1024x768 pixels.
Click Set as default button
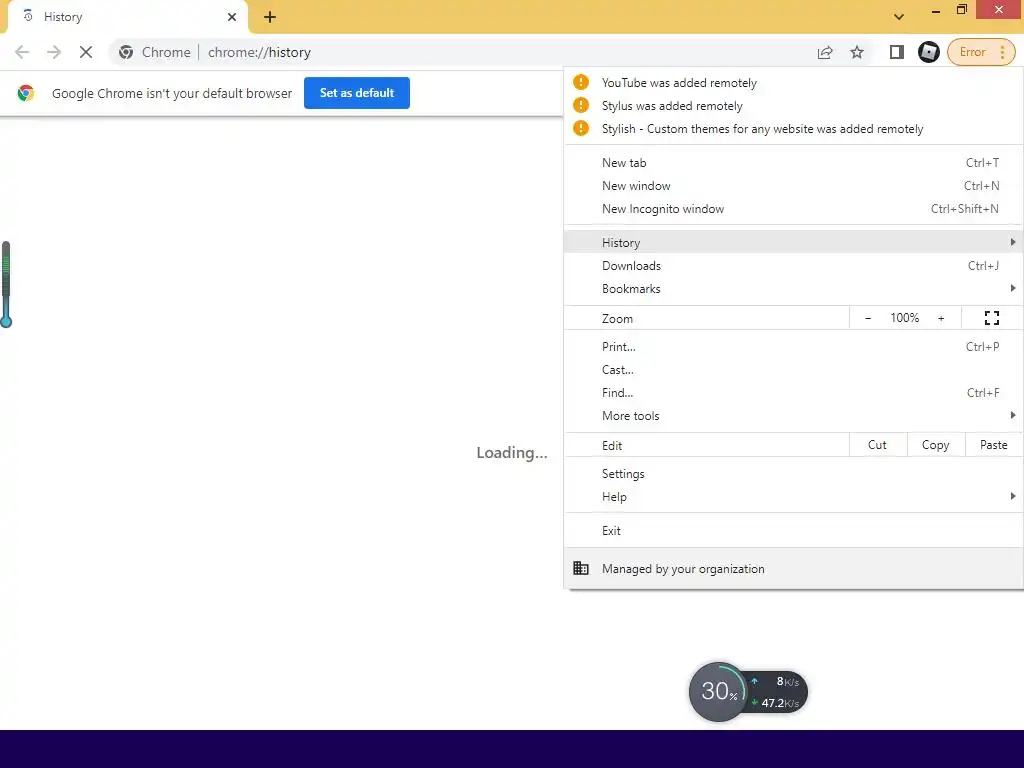(x=357, y=93)
